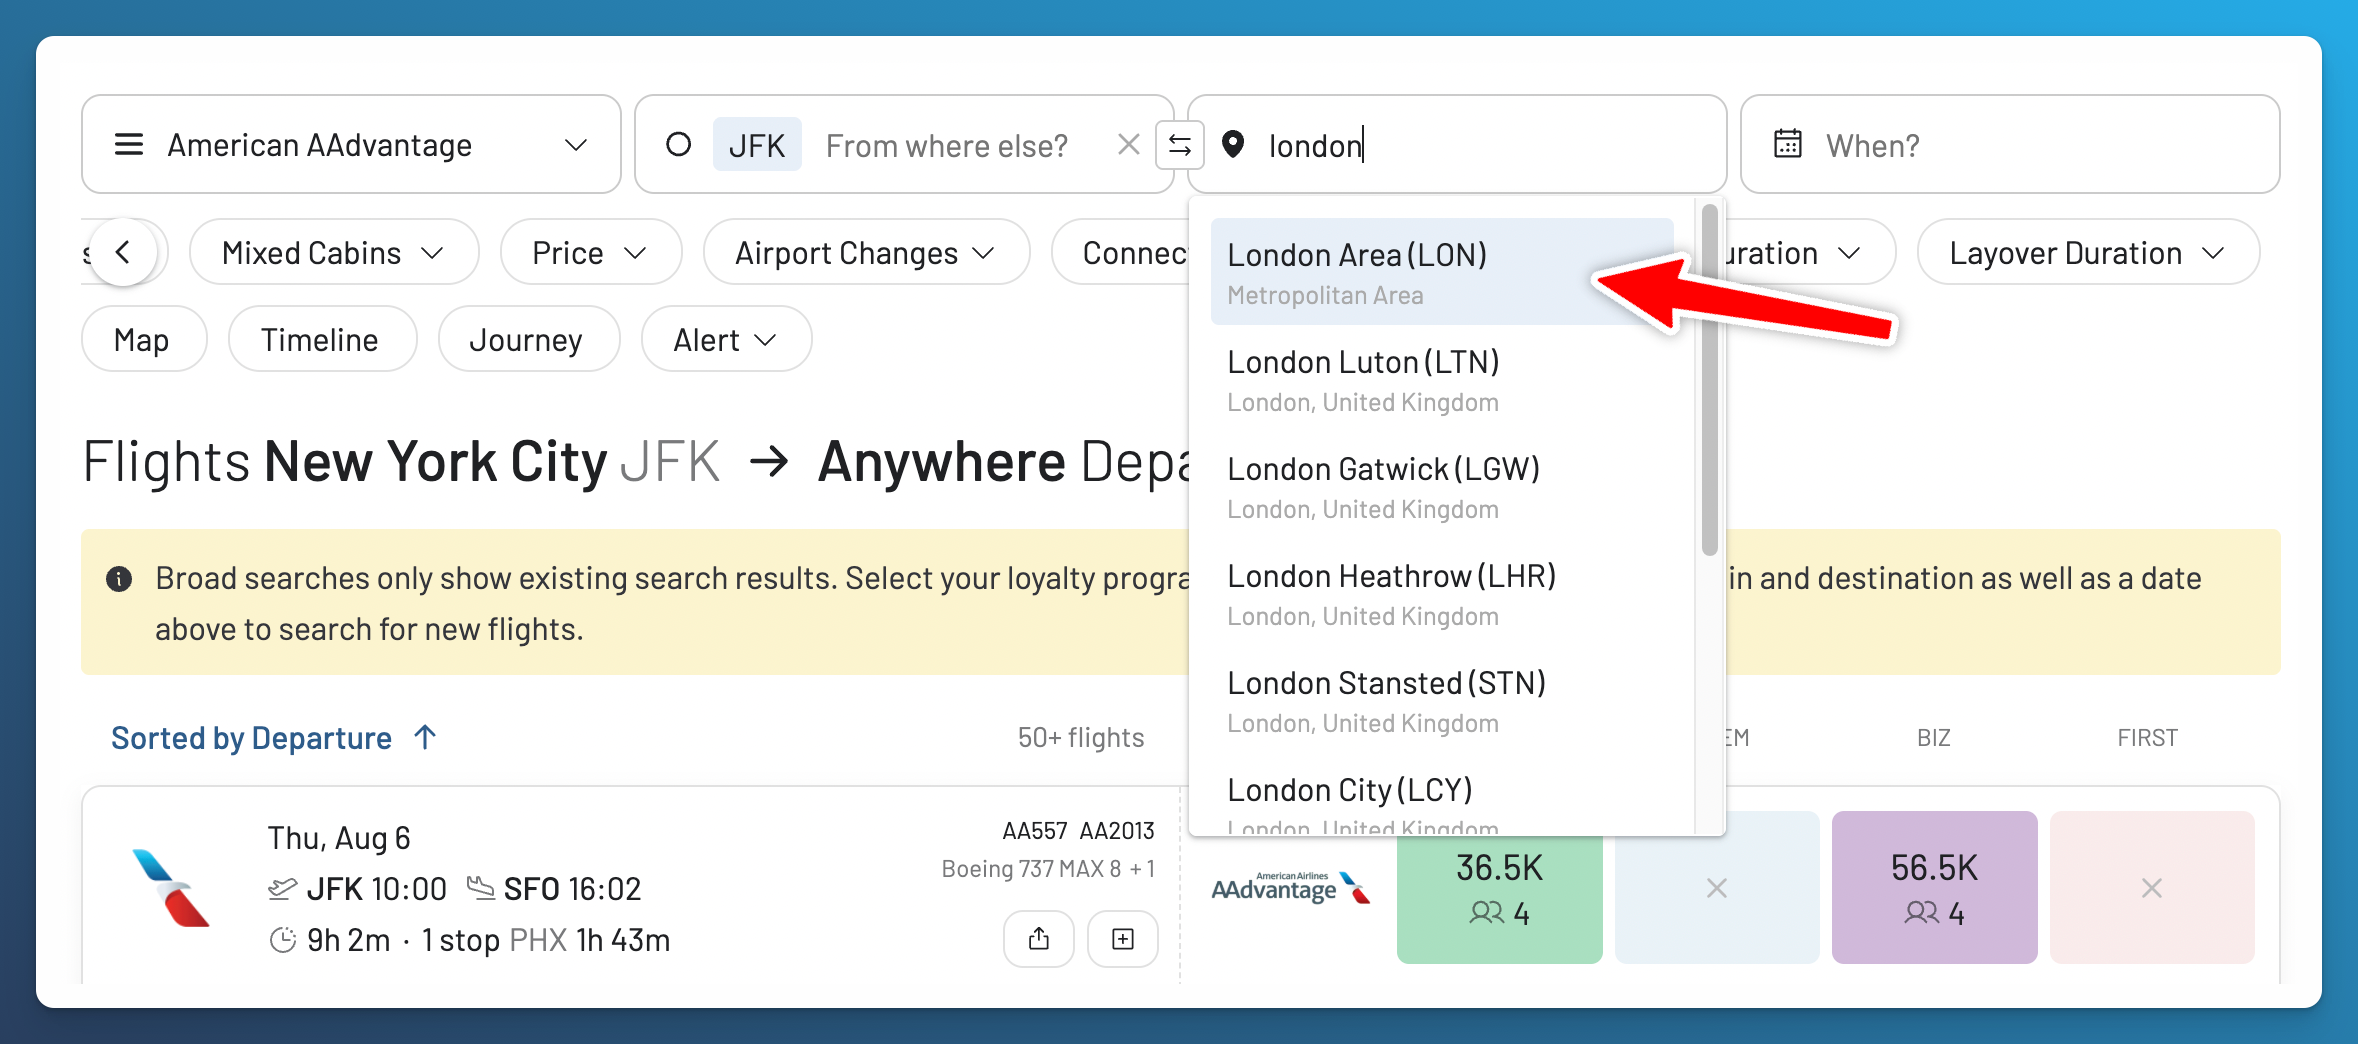2358x1044 pixels.
Task: Click the unavailable first class fare cell
Action: point(2152,887)
